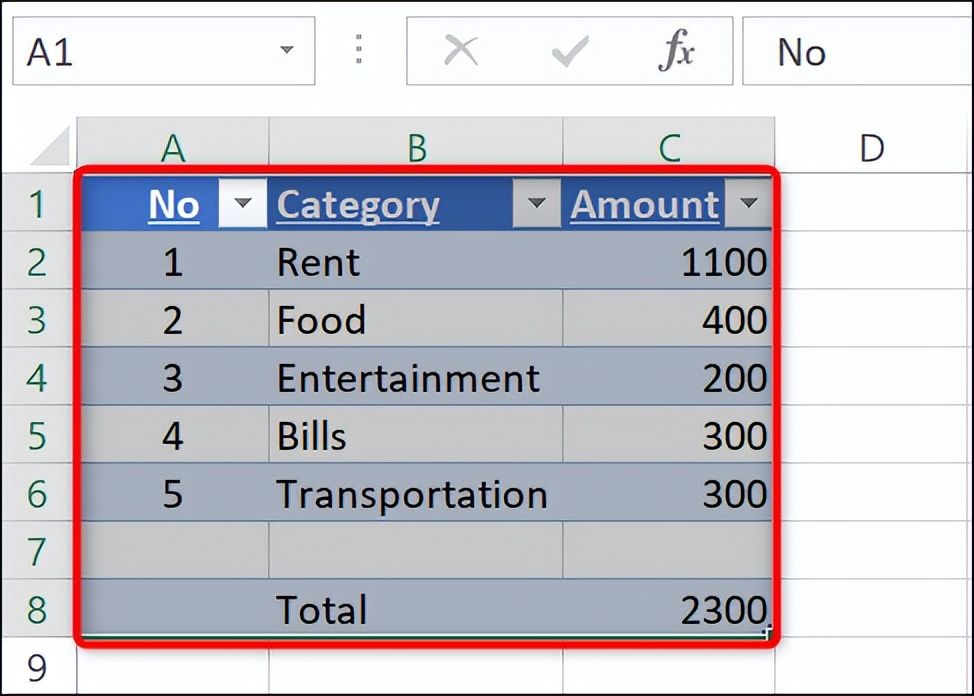Click the Cancel (X) formula bar icon
The image size is (974, 696).
460,51
